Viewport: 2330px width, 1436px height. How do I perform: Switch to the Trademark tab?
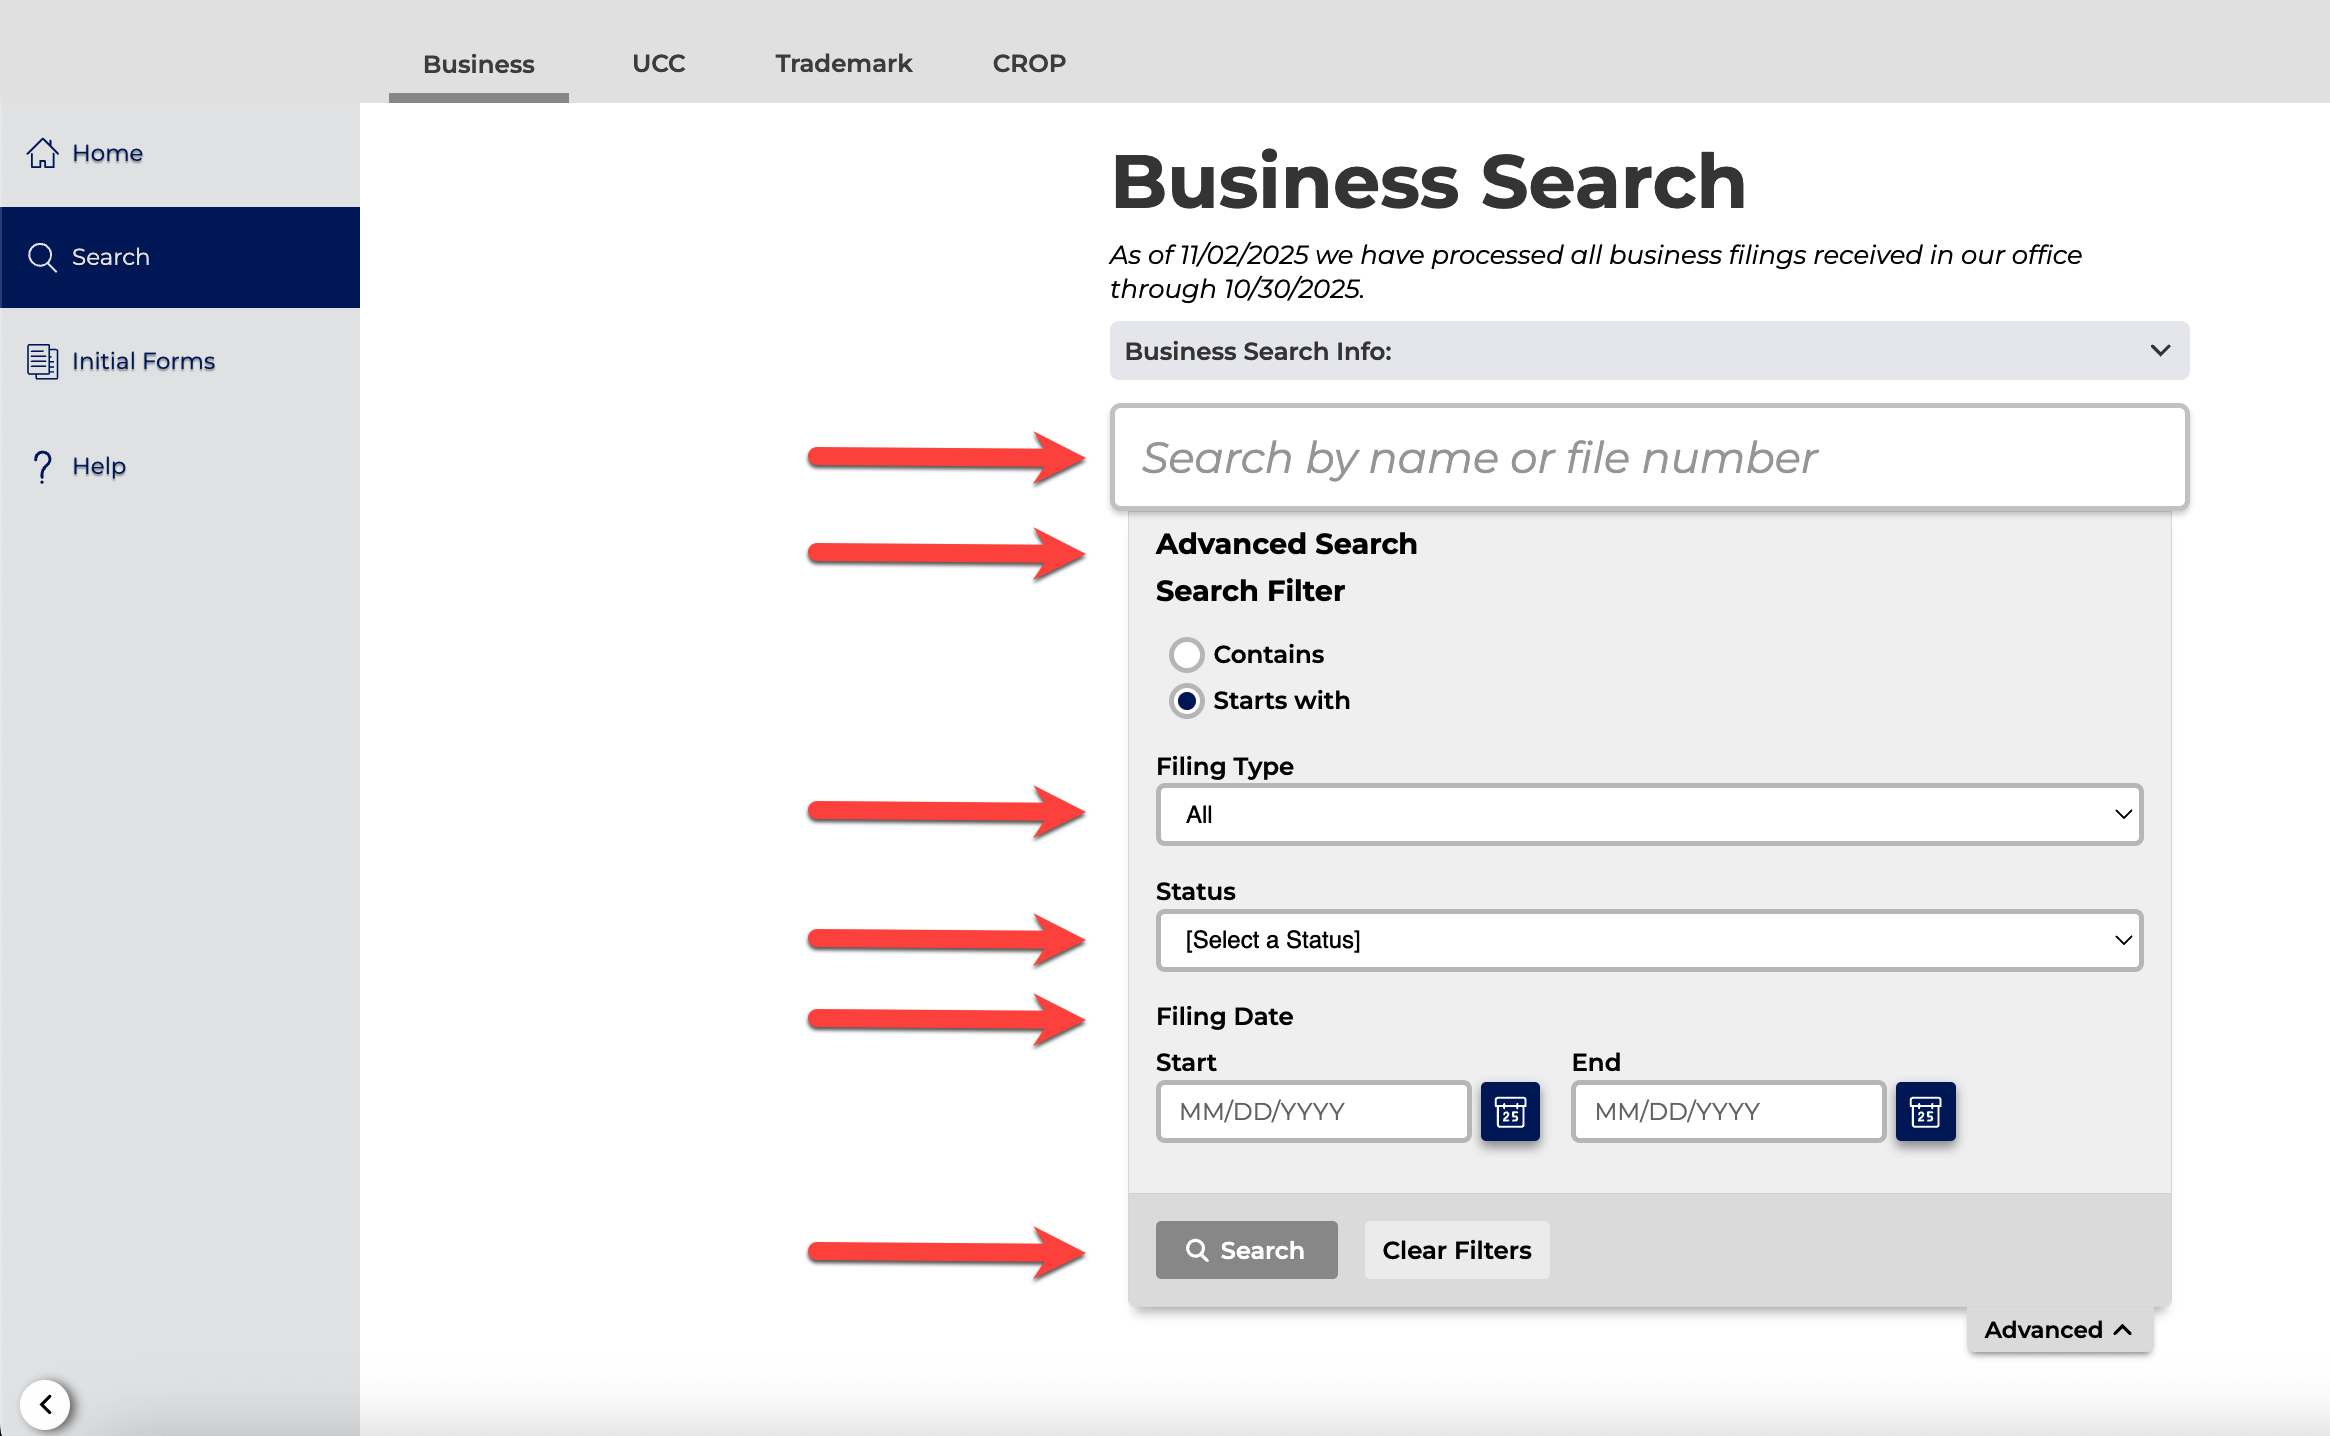point(843,63)
